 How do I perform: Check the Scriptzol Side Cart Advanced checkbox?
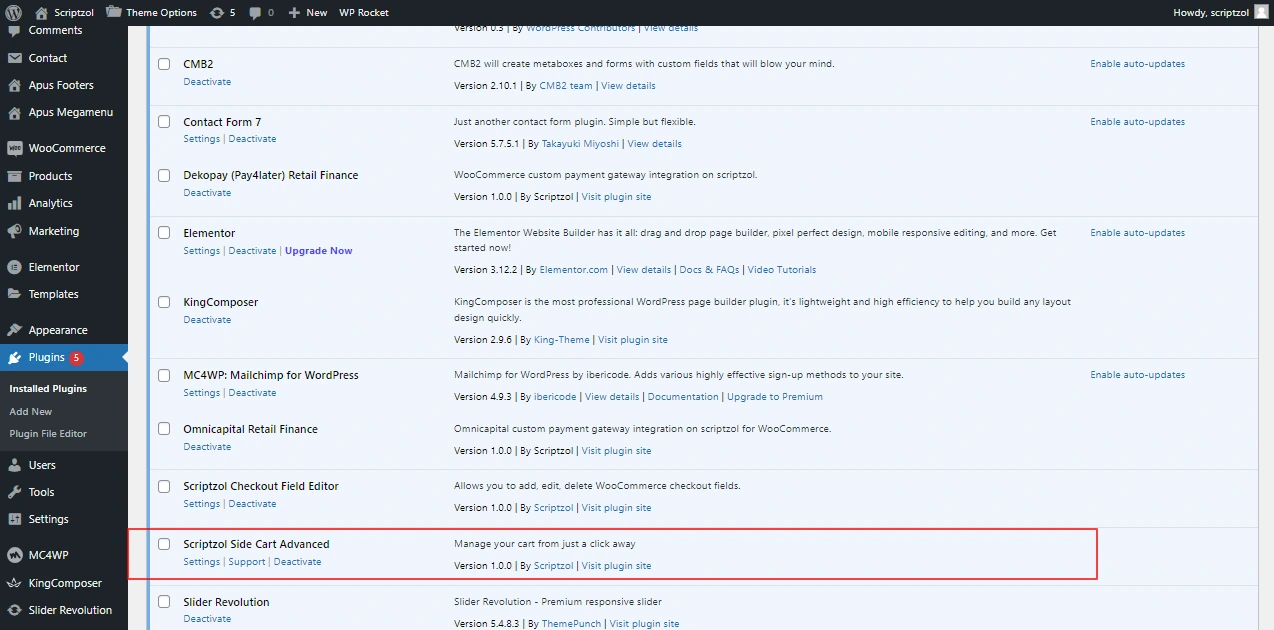[164, 544]
